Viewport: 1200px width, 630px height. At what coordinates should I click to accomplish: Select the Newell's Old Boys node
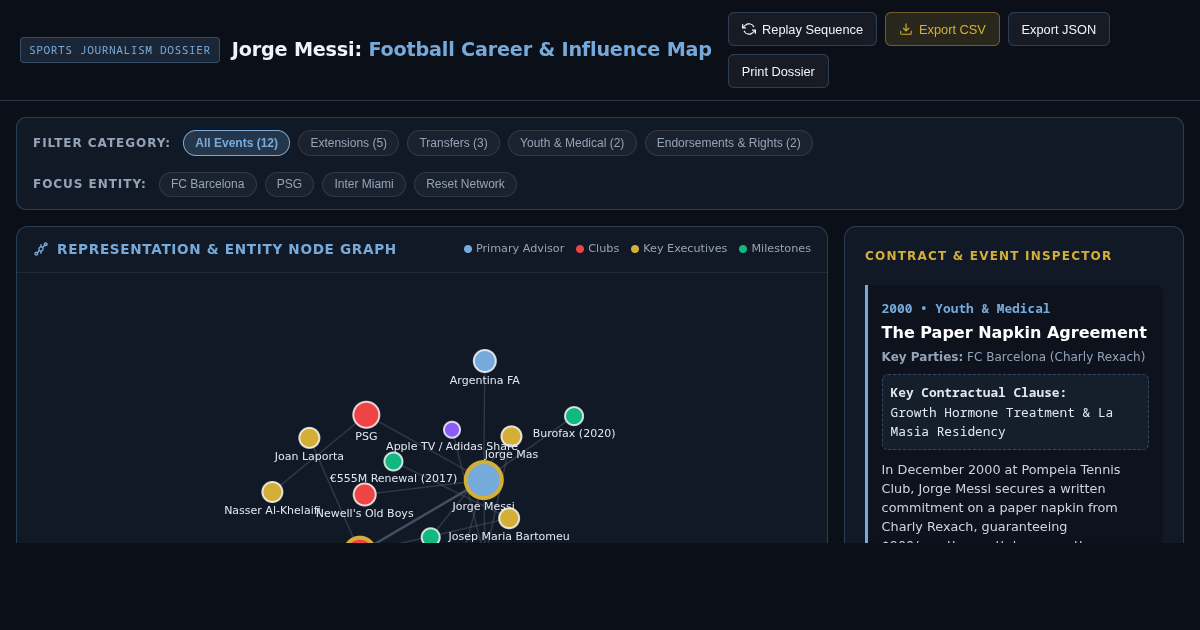pos(365,495)
